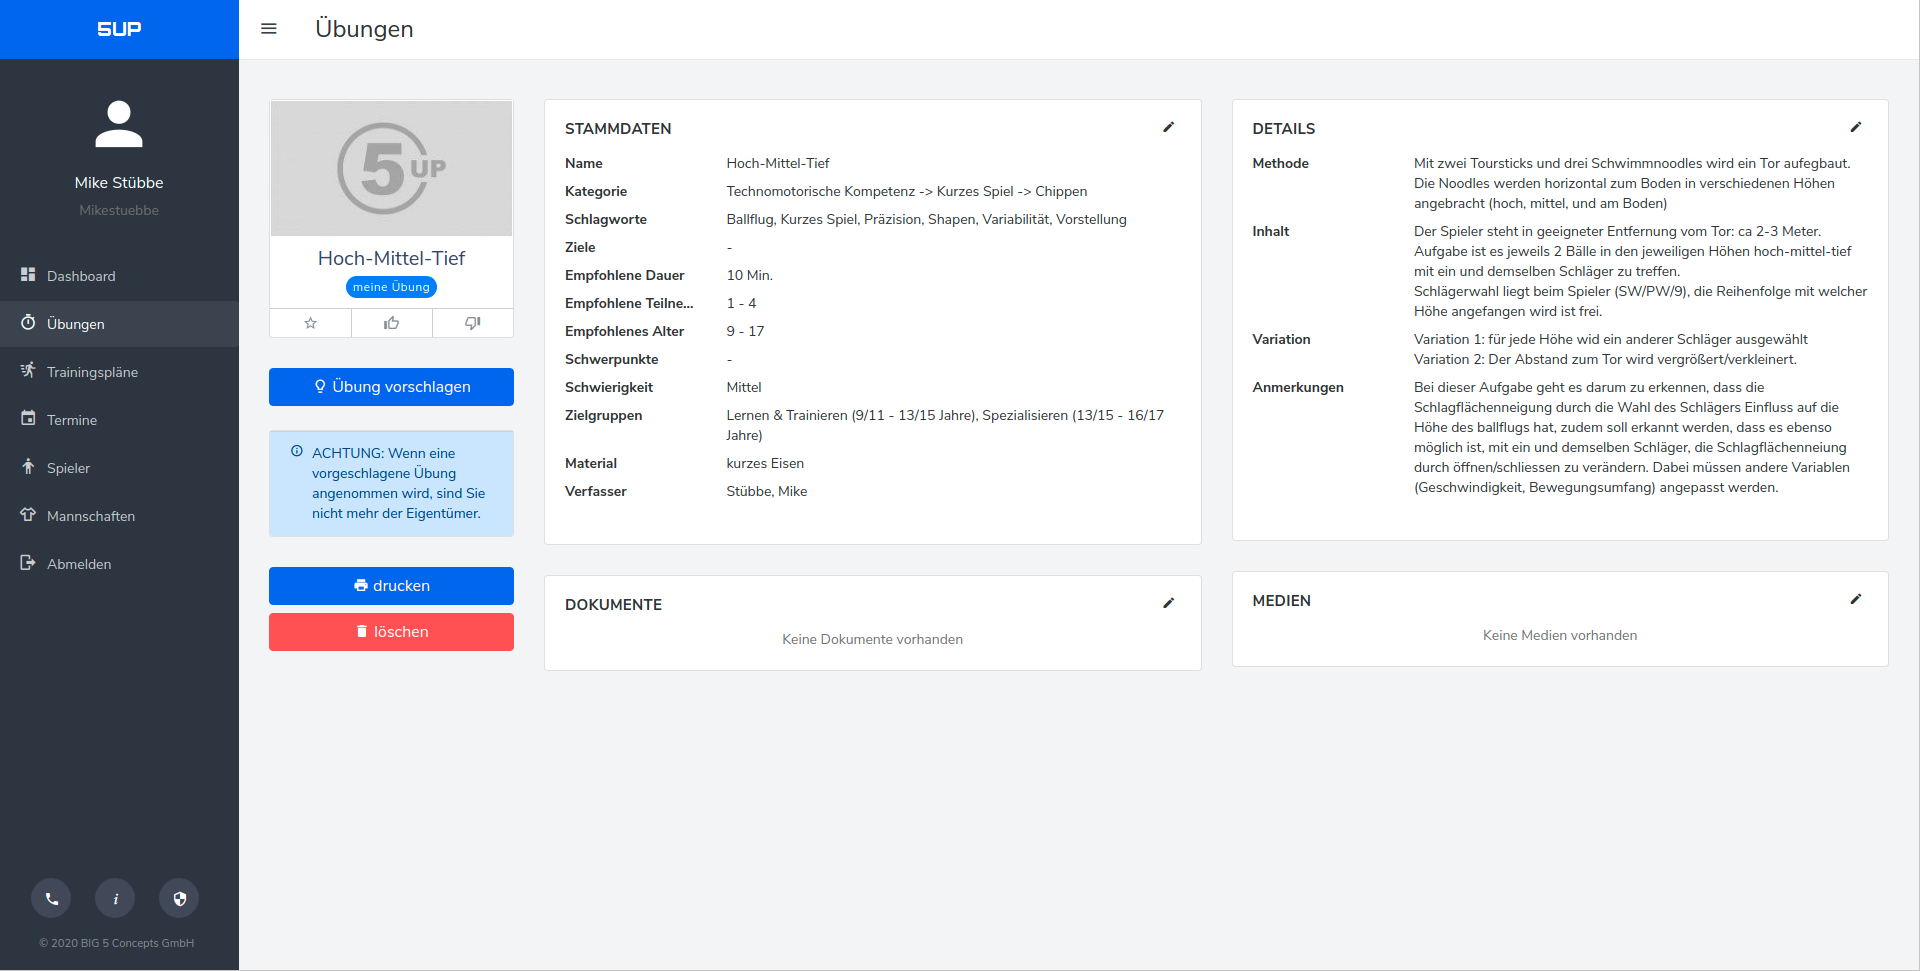
Task: Click the phone contact icon
Action: coord(51,898)
